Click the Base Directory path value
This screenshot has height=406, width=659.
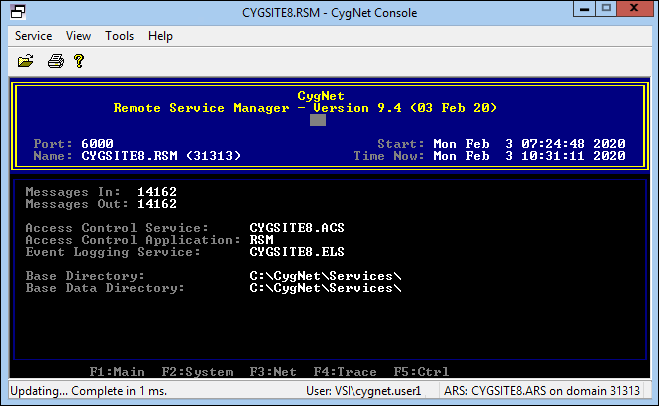pyautogui.click(x=325, y=276)
